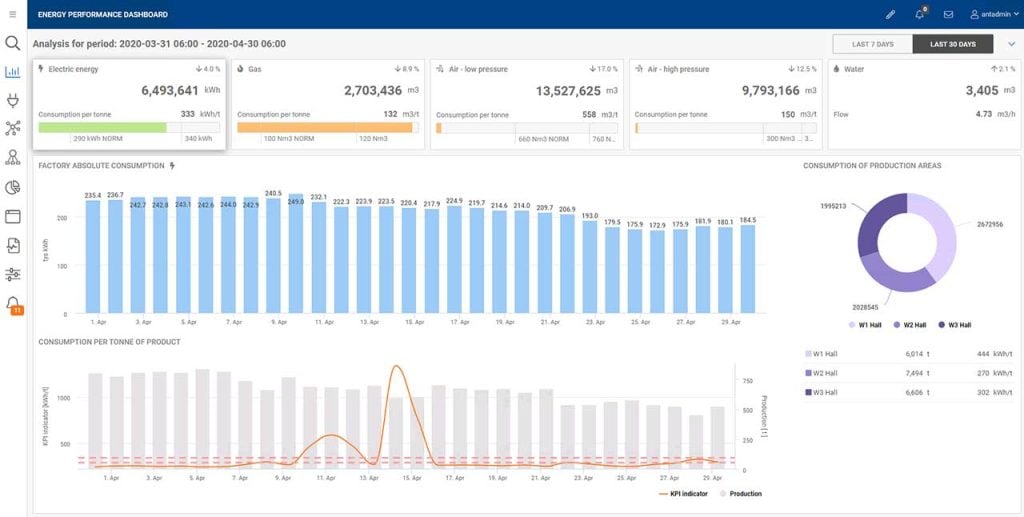Open header notifications bell icon
This screenshot has width=1024, height=517.
coord(920,14)
